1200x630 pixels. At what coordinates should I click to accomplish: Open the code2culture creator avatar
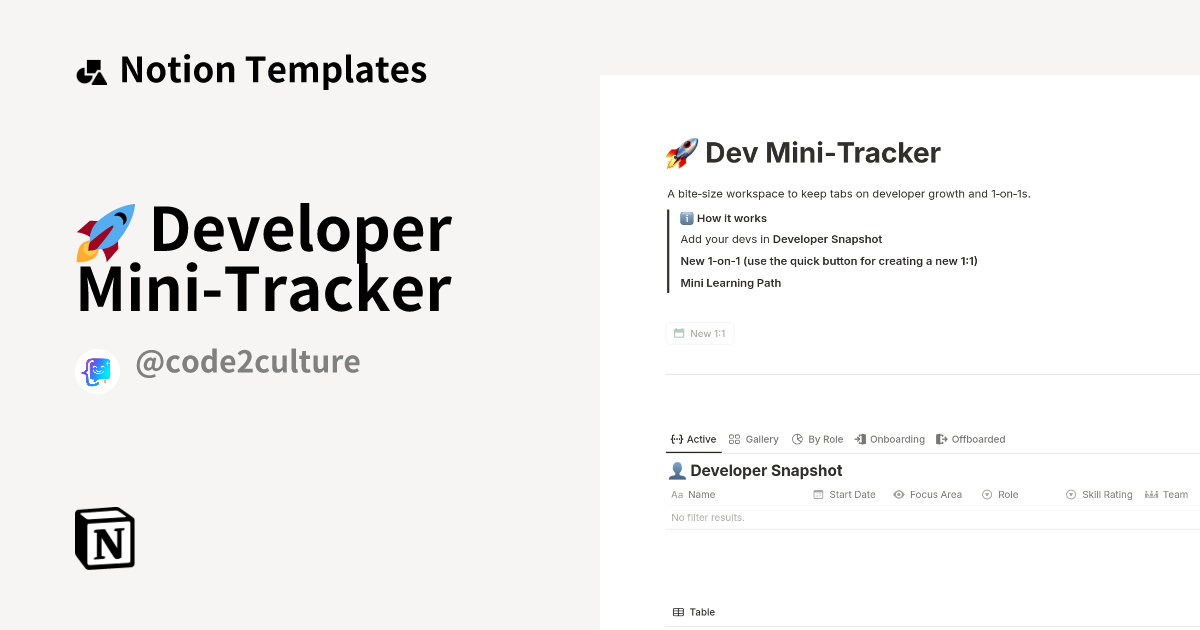[x=98, y=371]
